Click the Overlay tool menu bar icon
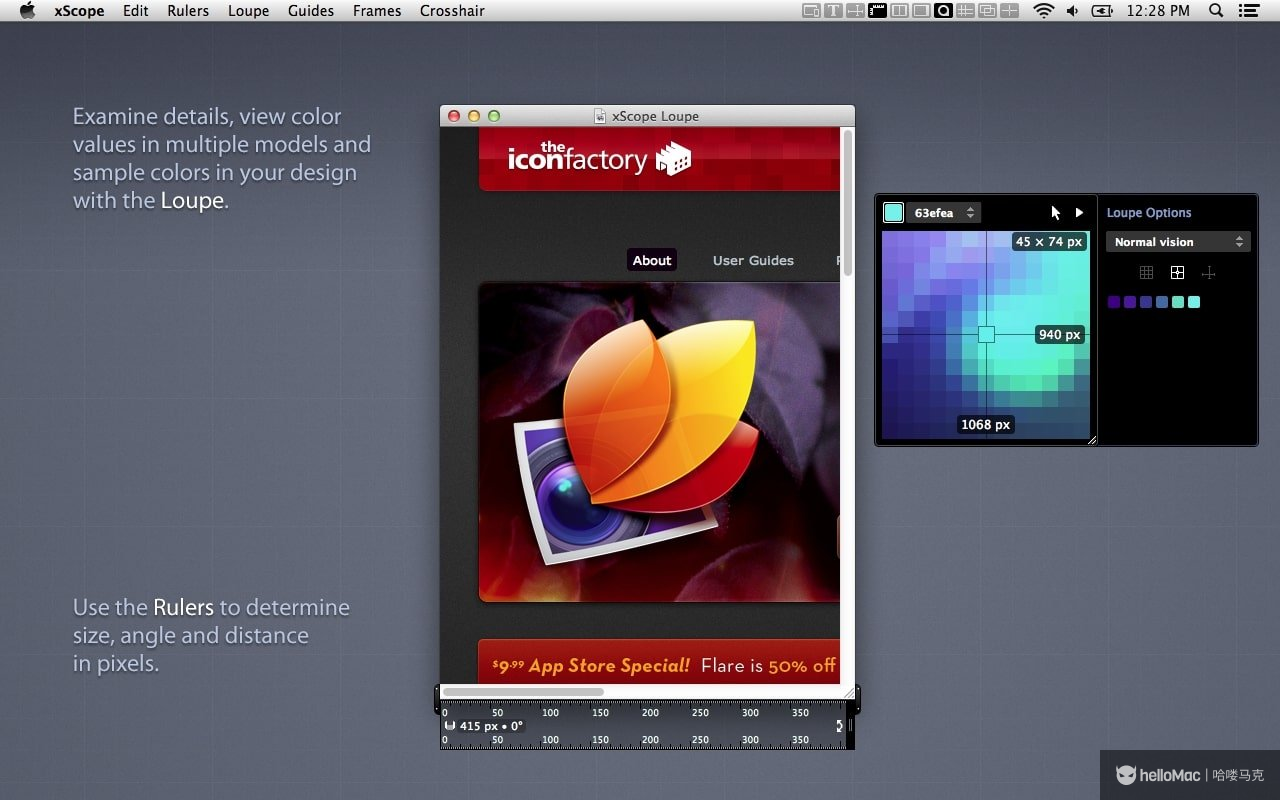 click(899, 11)
